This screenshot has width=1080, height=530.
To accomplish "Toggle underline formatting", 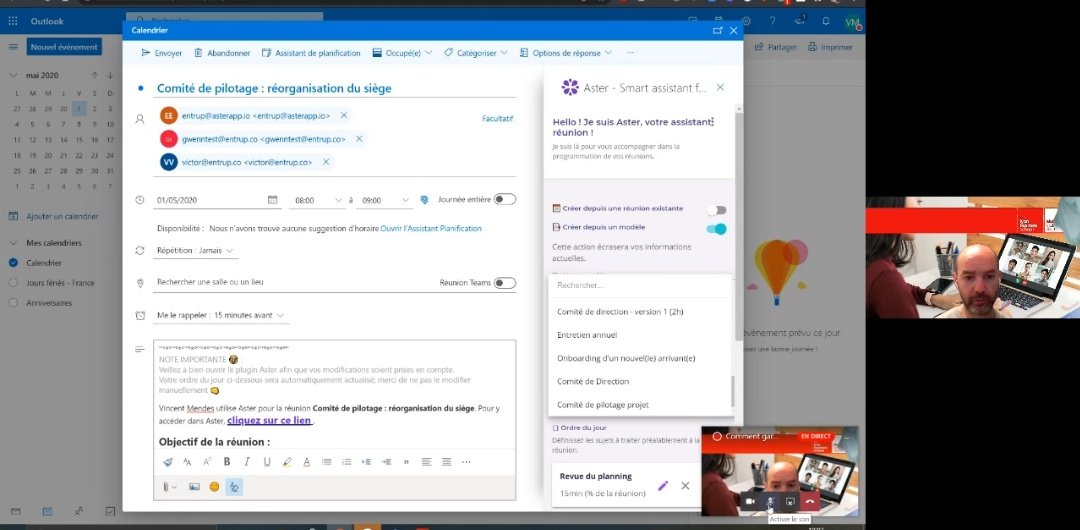I will (x=267, y=462).
